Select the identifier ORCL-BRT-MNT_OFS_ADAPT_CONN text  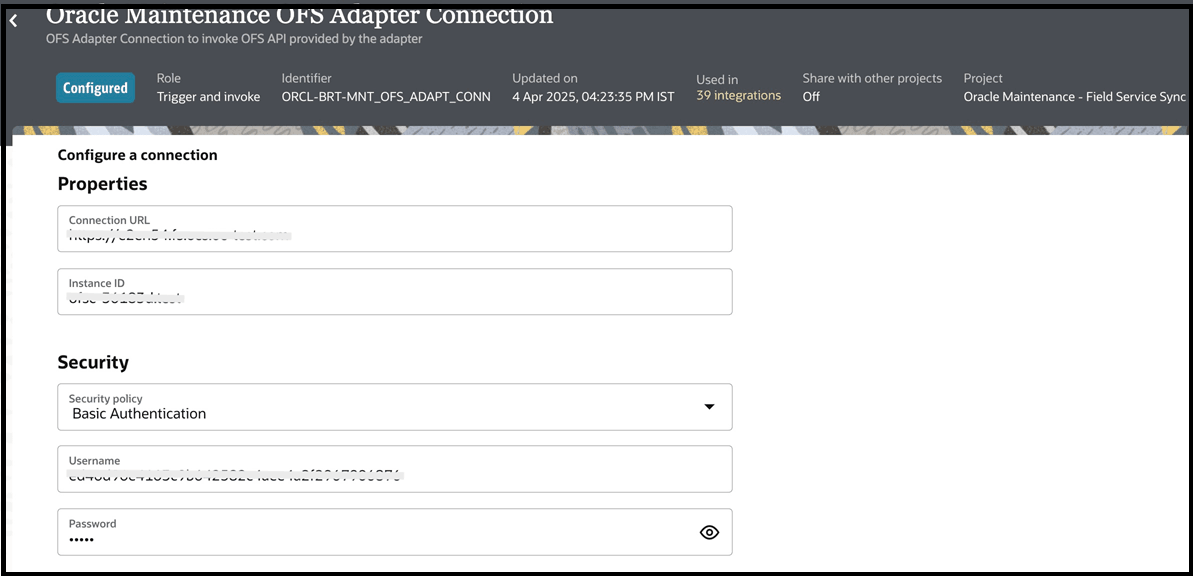coord(386,97)
